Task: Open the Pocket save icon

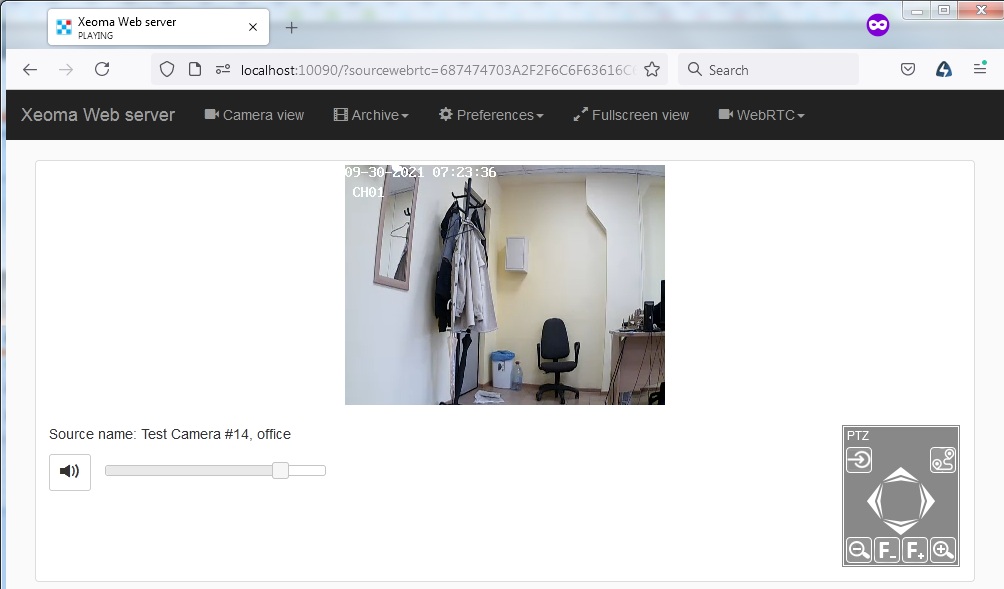Action: (x=908, y=69)
